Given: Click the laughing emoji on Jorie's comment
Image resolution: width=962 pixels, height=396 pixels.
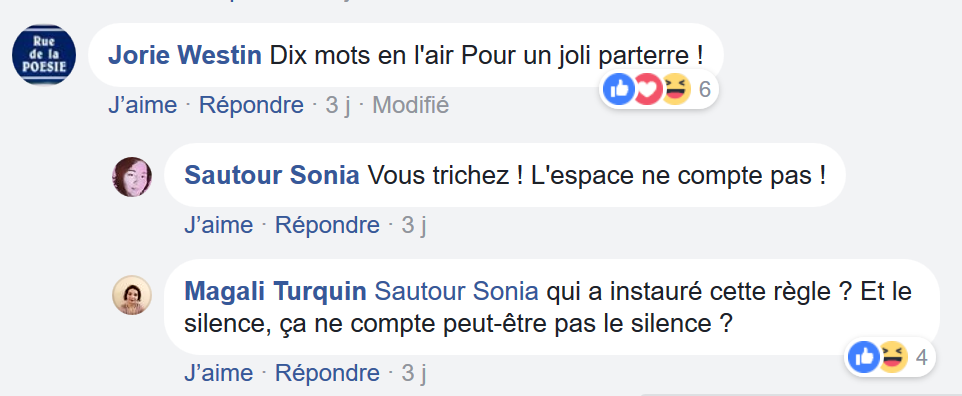Looking at the screenshot, I should 676,90.
